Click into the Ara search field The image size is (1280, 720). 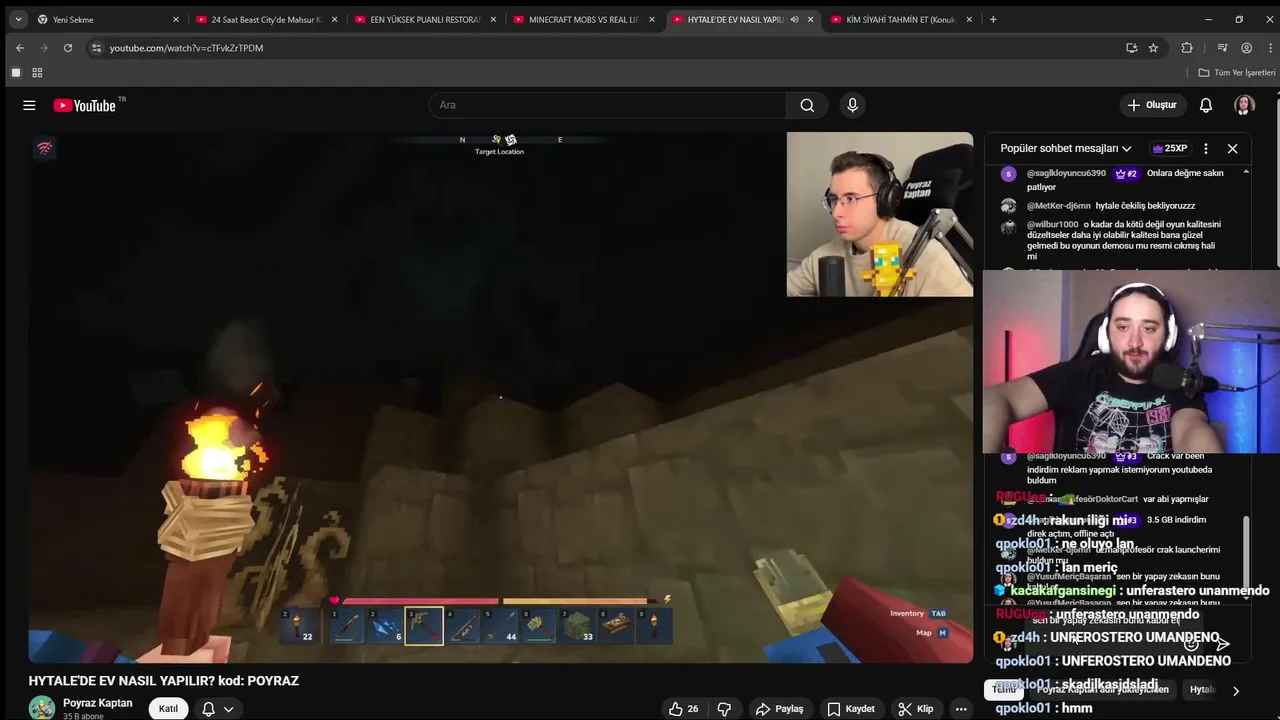608,105
